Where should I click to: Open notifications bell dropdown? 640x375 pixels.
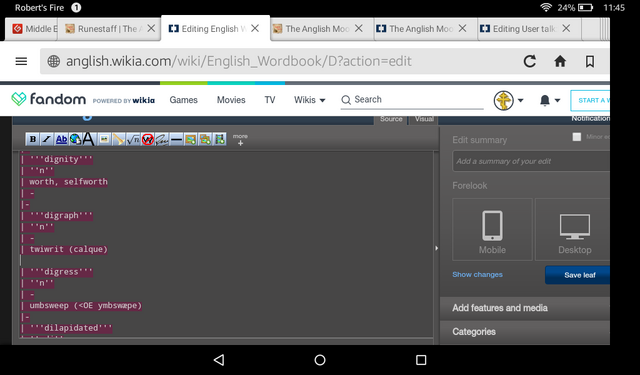tap(549, 100)
